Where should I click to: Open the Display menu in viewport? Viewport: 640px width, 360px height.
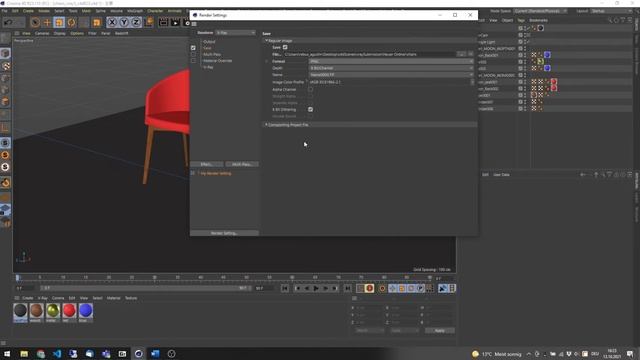60,33
